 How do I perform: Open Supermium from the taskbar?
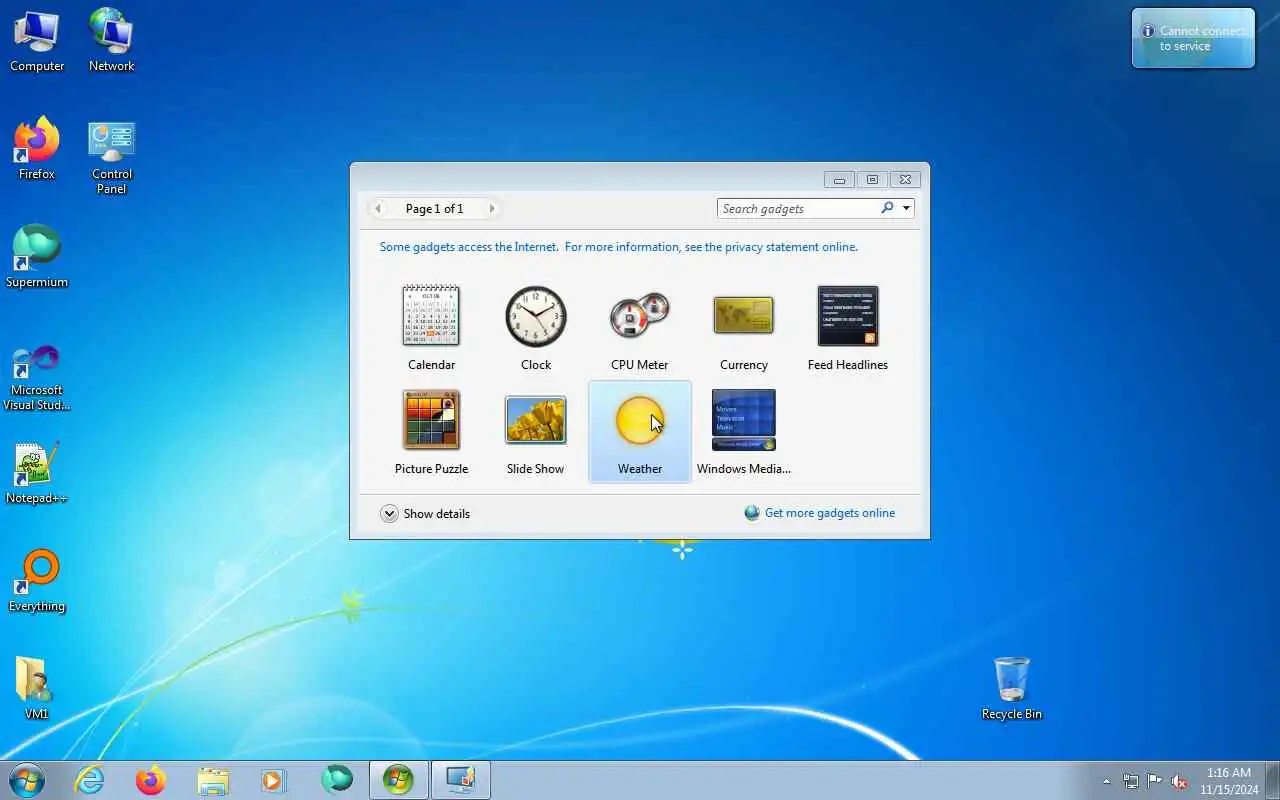(x=337, y=780)
